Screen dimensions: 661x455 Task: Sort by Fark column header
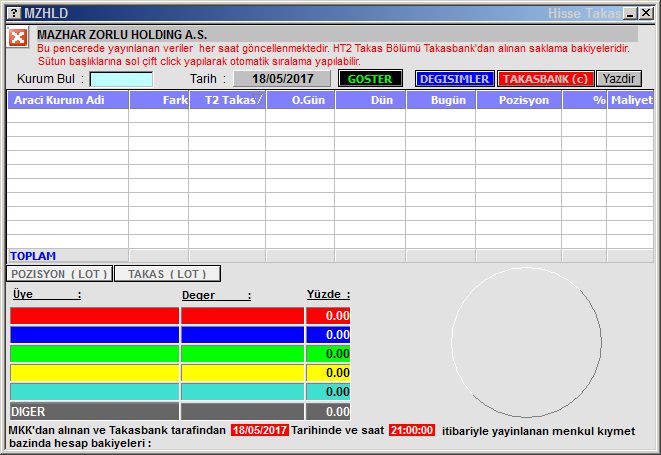coord(159,100)
